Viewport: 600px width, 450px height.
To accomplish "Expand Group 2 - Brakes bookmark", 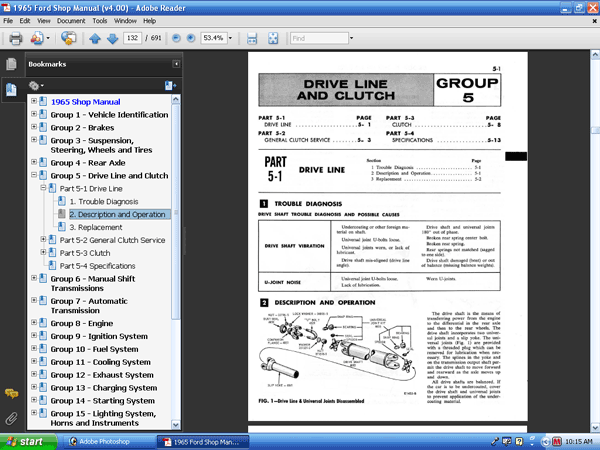I will coord(34,127).
